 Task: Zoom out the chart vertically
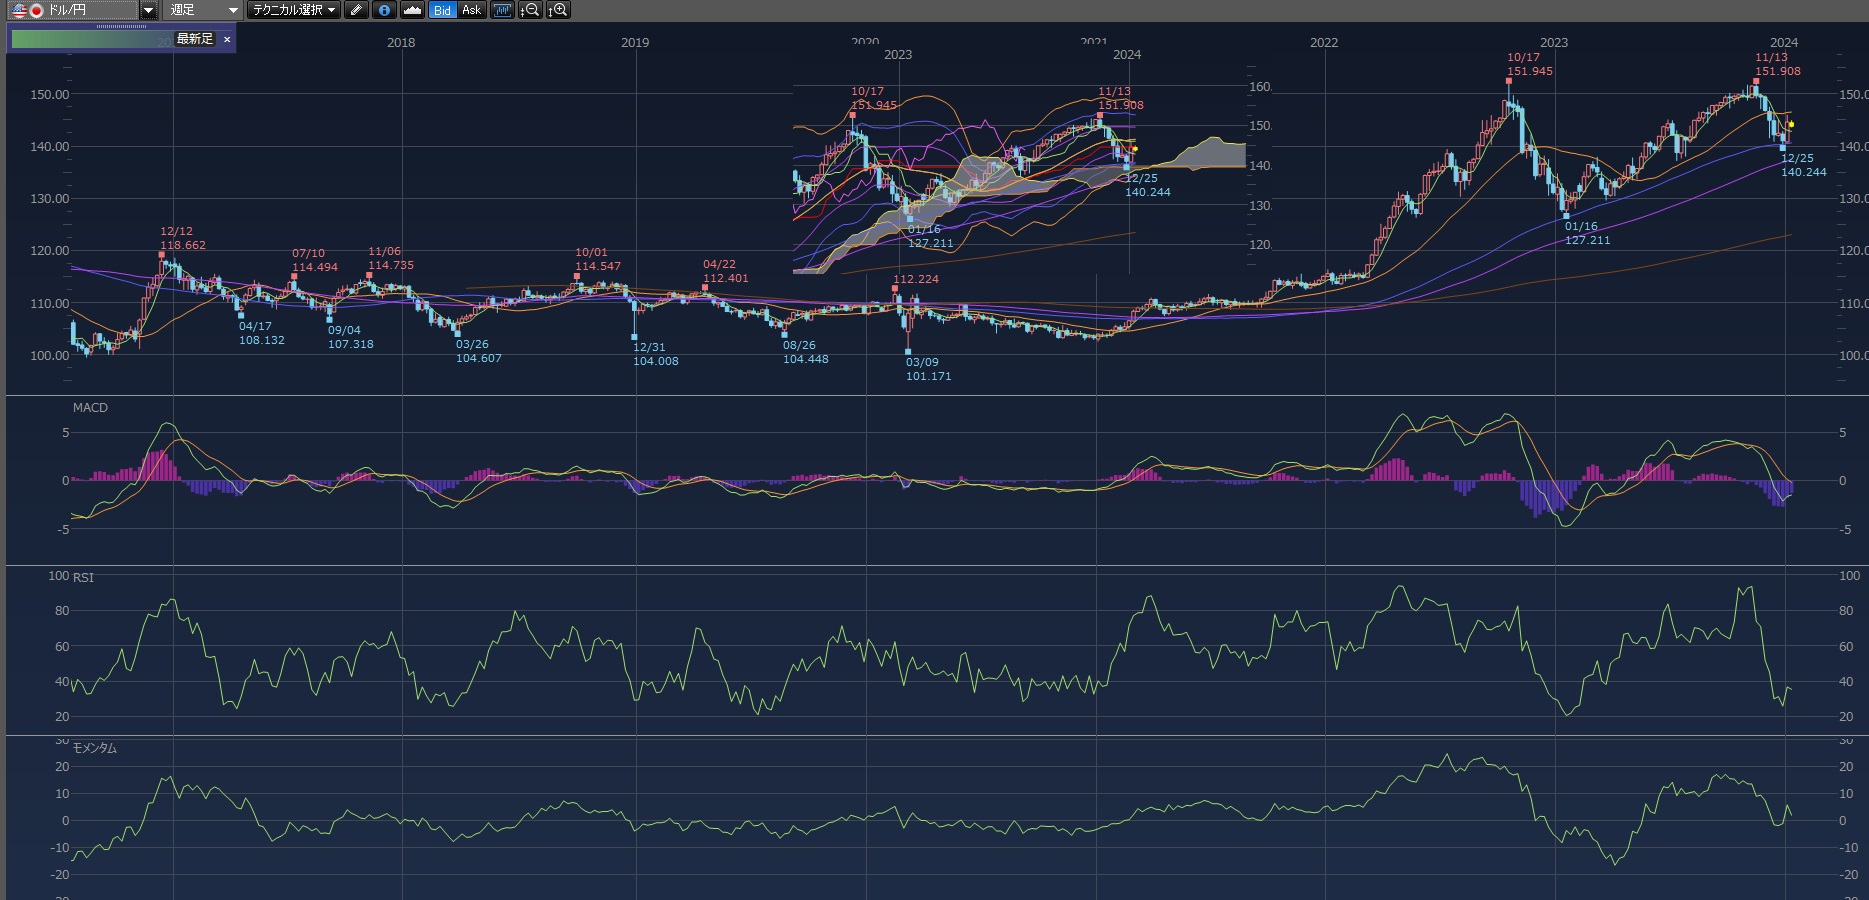click(531, 10)
